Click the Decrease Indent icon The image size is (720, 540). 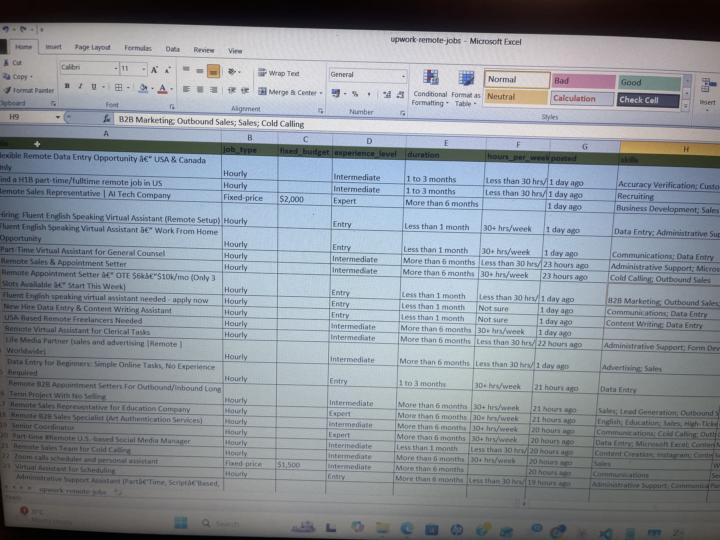[x=232, y=90]
